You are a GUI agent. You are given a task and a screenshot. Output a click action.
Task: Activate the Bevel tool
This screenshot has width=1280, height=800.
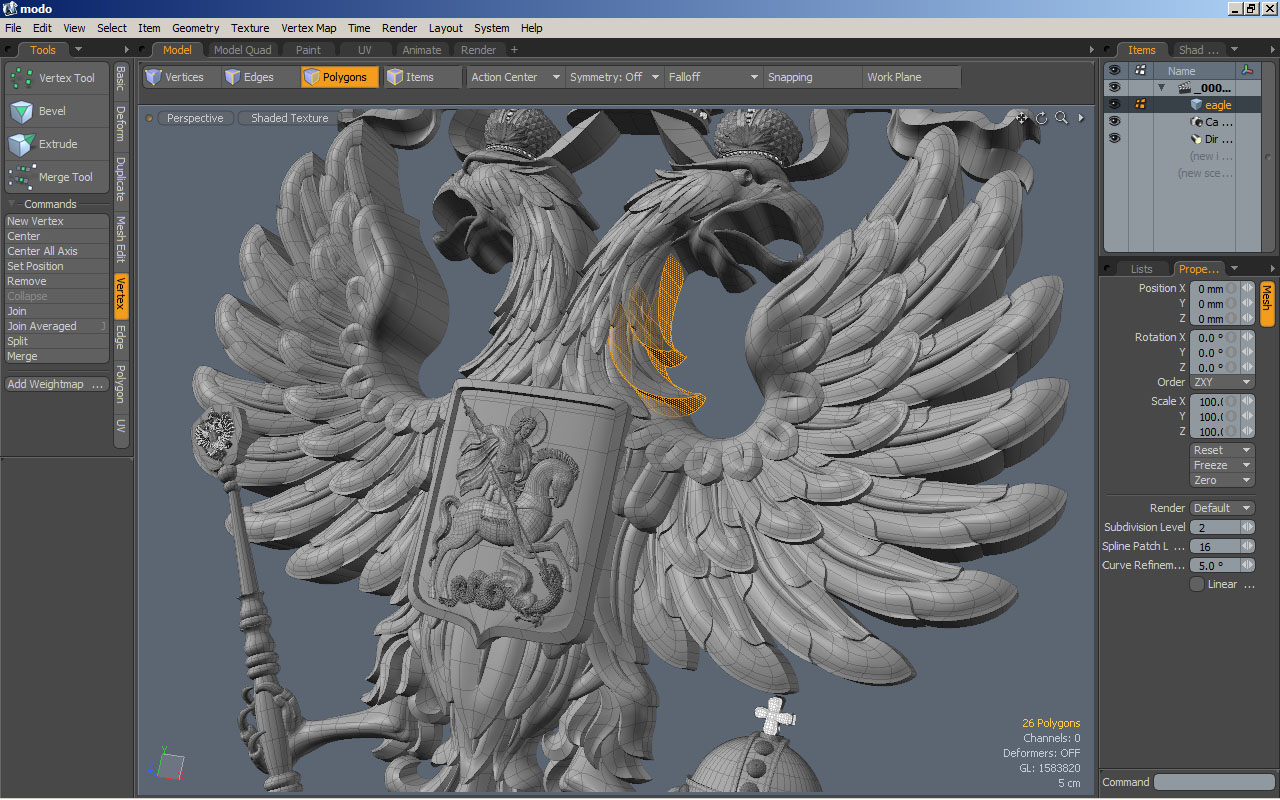pos(57,111)
